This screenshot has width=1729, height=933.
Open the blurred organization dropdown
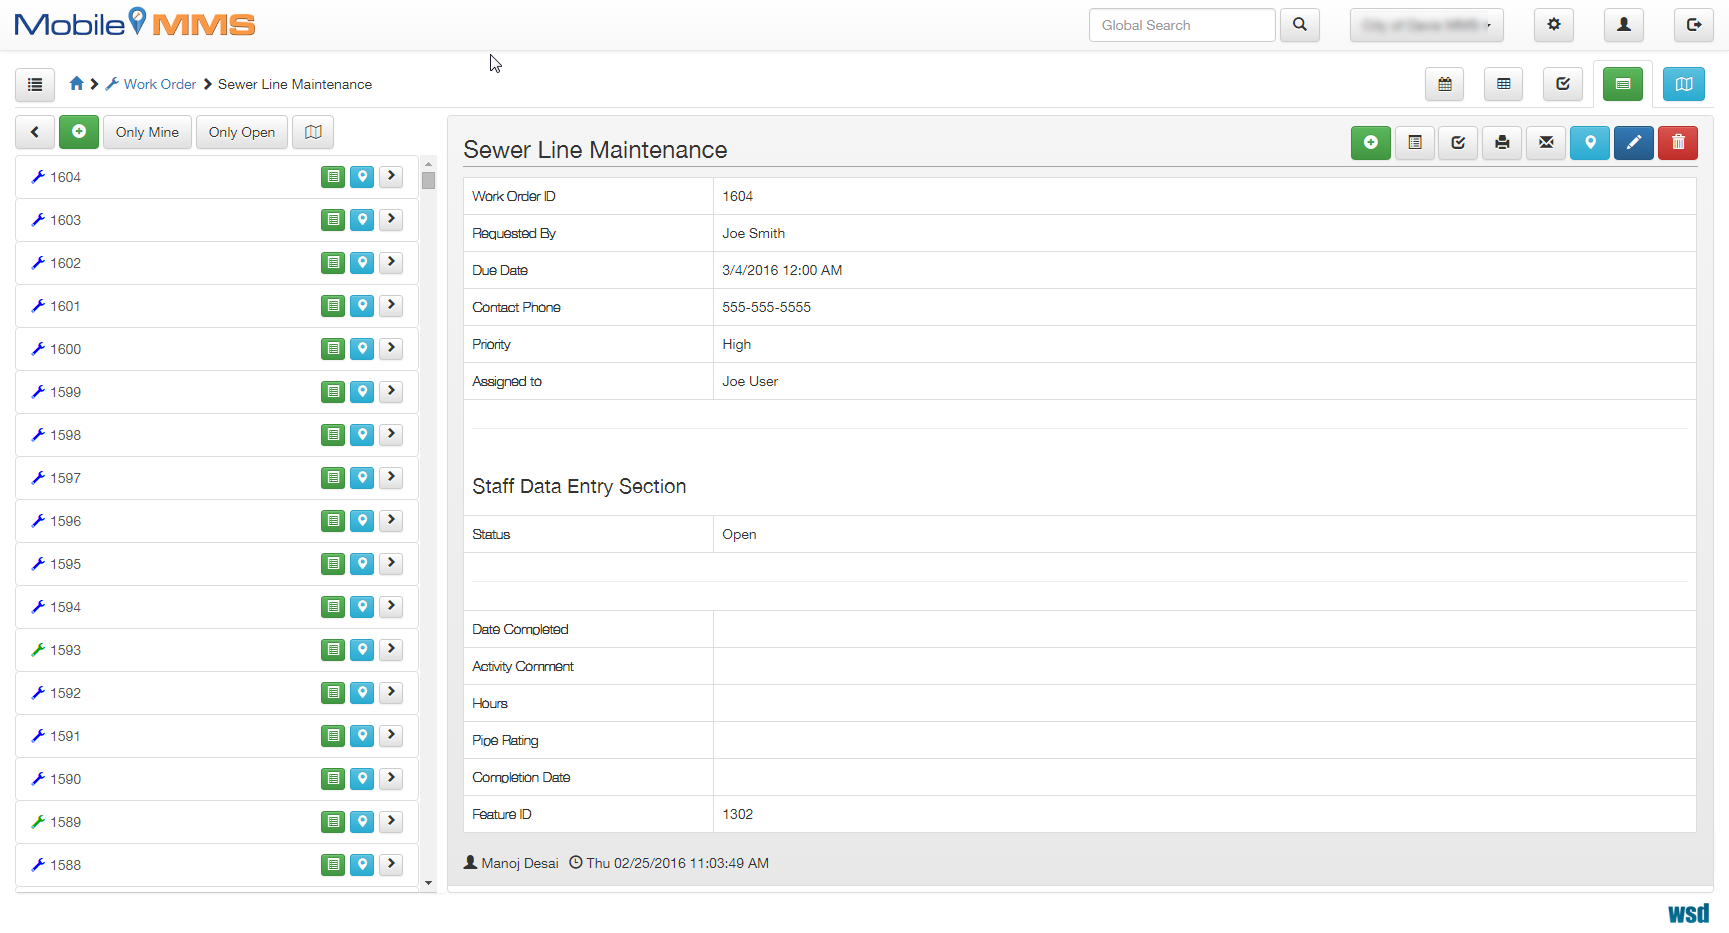1426,25
